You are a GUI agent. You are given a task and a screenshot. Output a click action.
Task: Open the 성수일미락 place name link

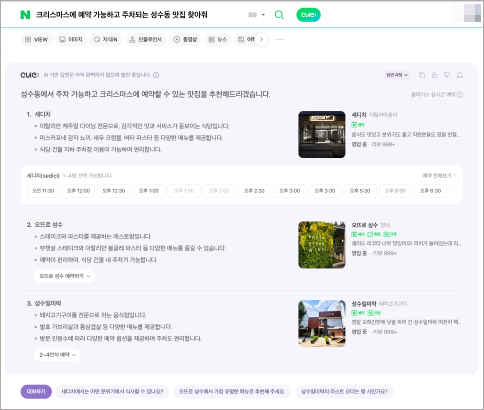coord(364,304)
